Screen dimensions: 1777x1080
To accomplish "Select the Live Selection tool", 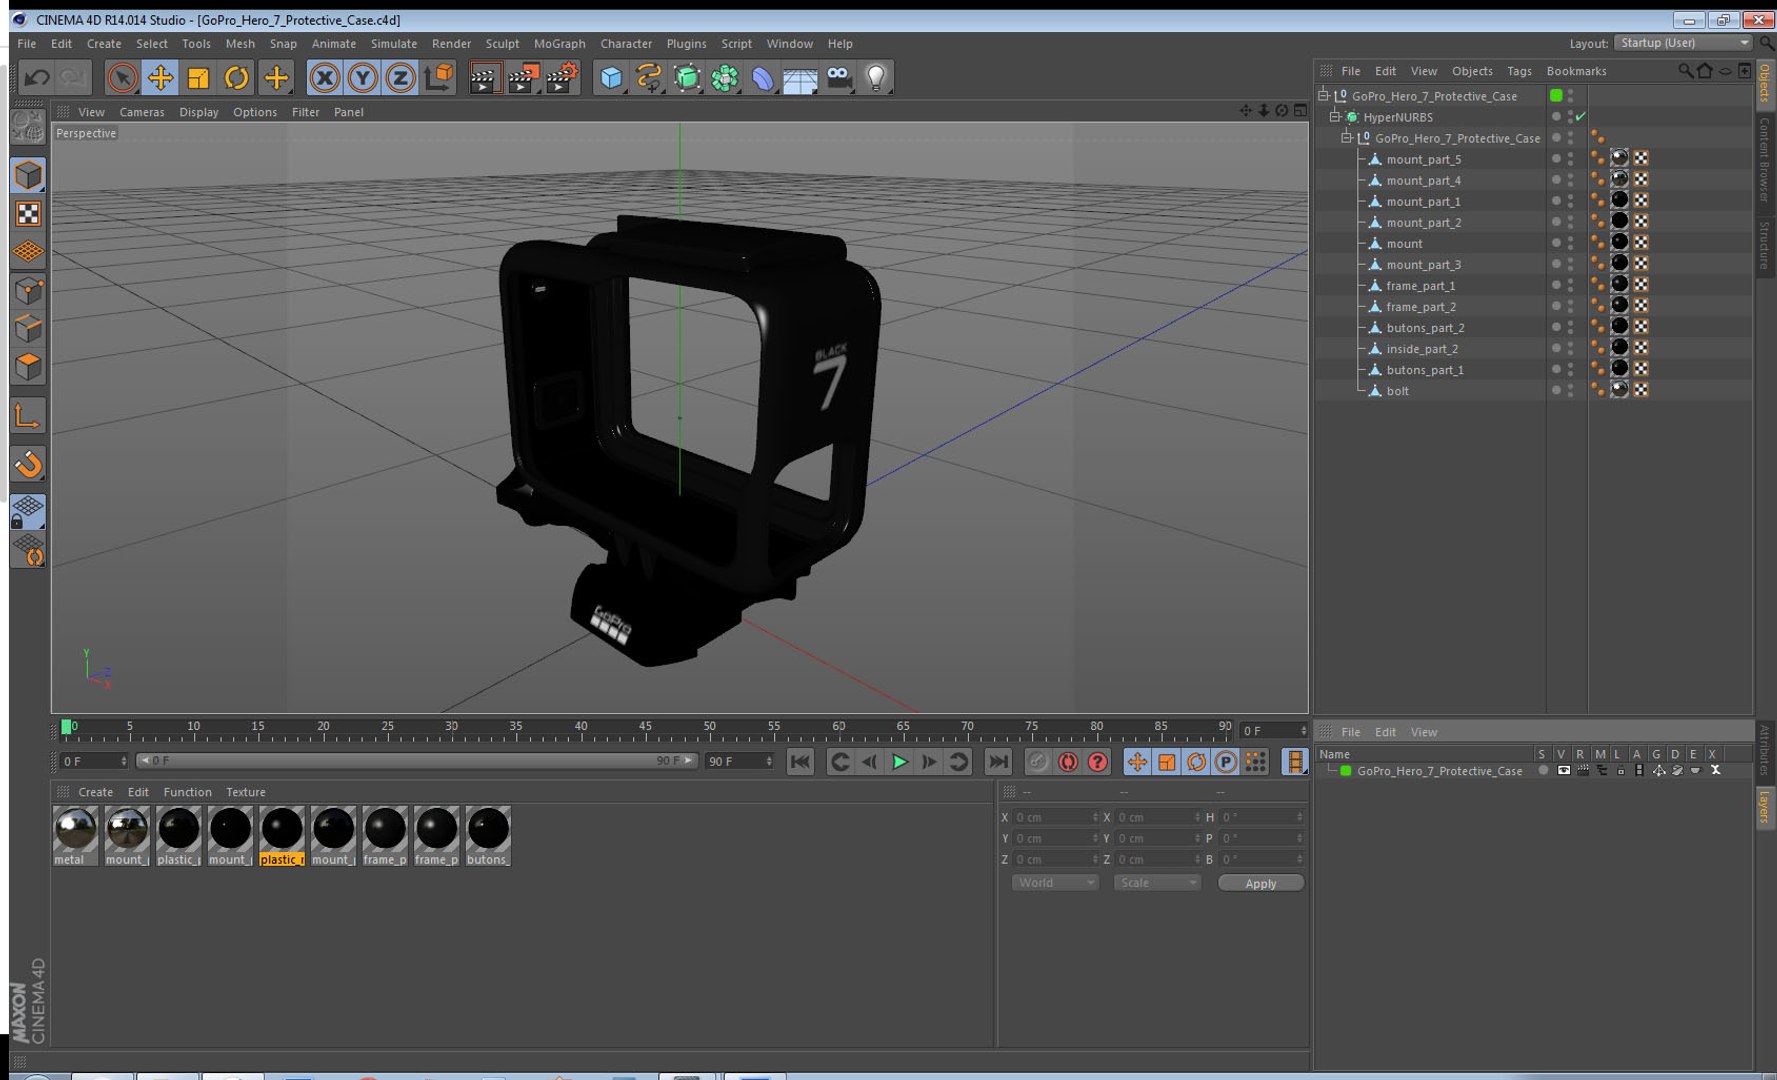I will 122,77.
